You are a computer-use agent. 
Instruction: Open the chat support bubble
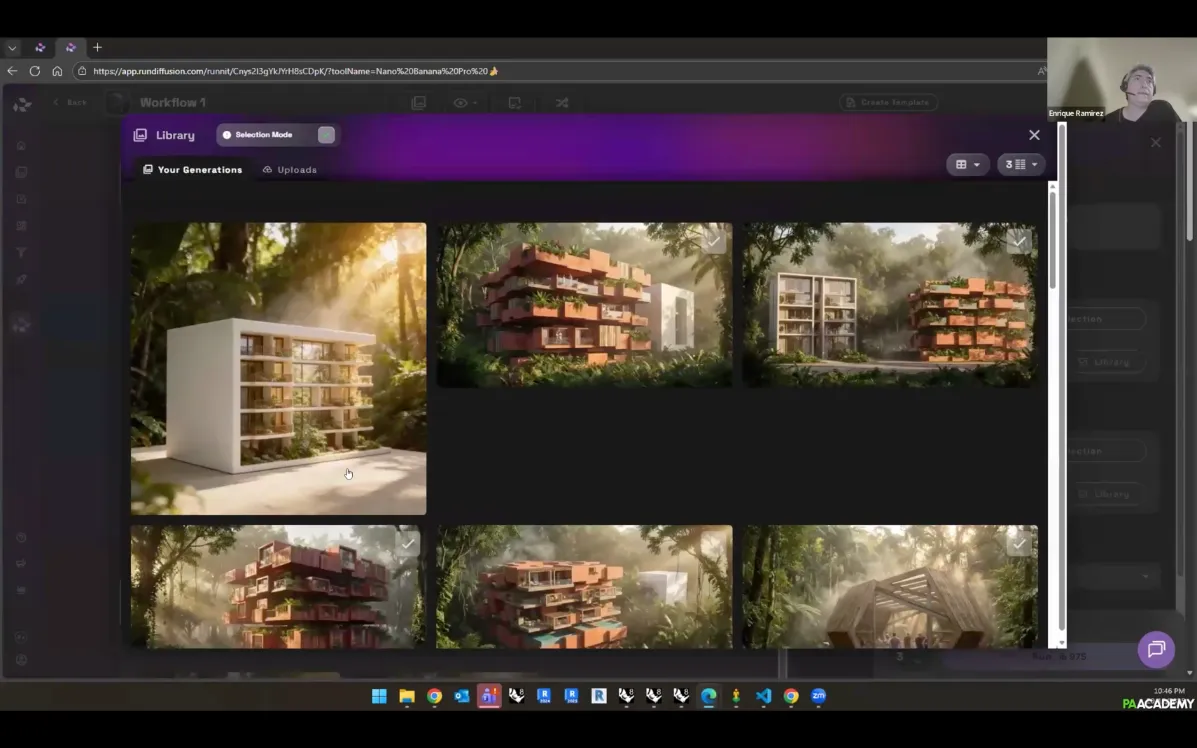pyautogui.click(x=1156, y=650)
